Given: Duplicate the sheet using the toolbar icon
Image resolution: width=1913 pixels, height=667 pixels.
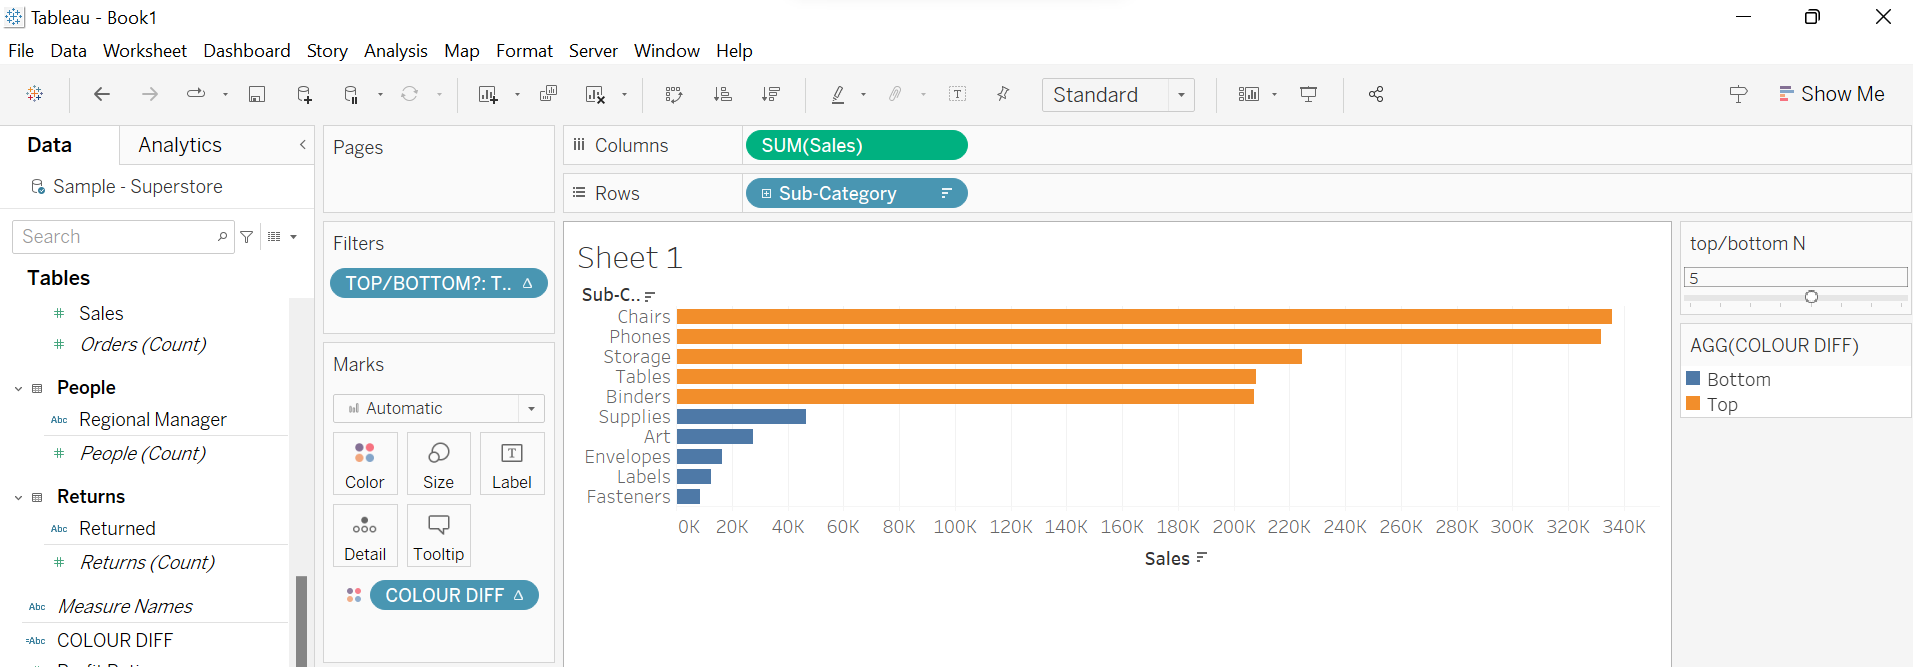Looking at the screenshot, I should 548,94.
